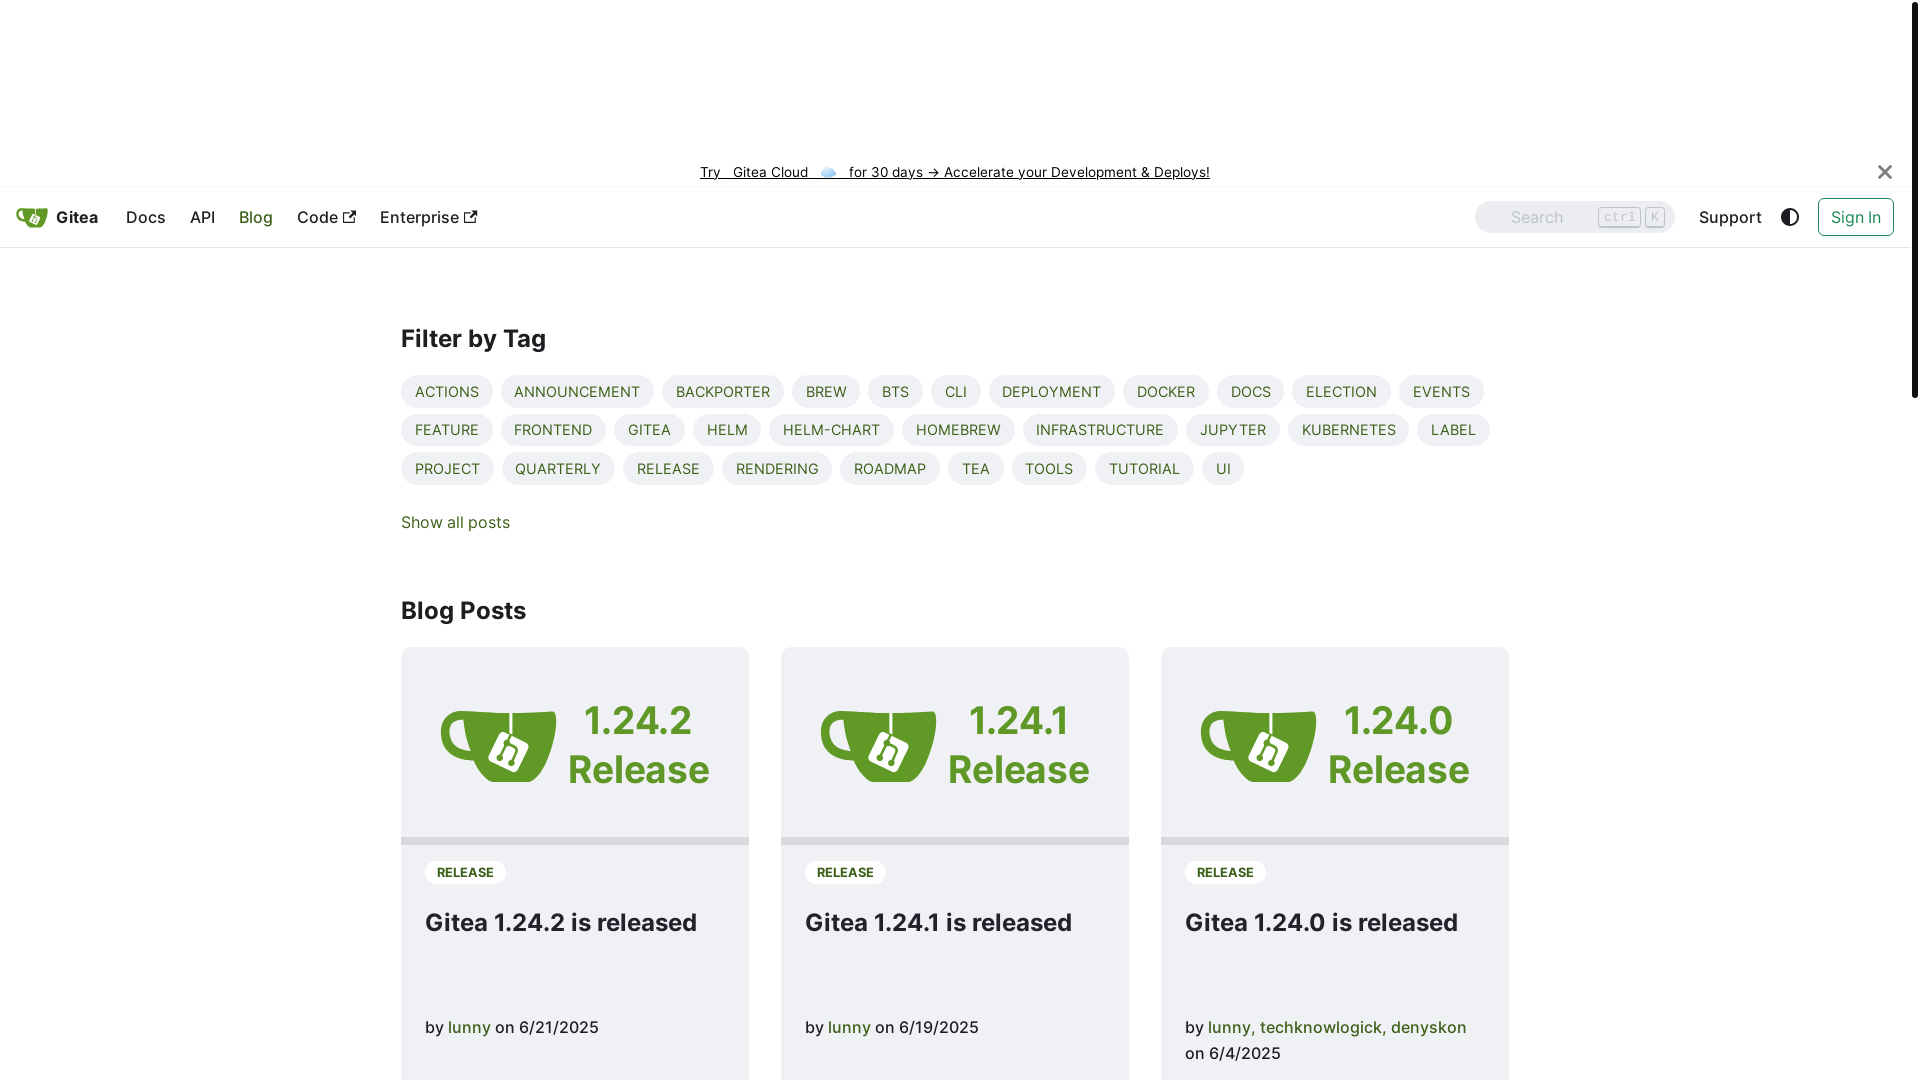
Task: Click RELEASE badge on 1.24.1 card
Action: [x=845, y=873]
